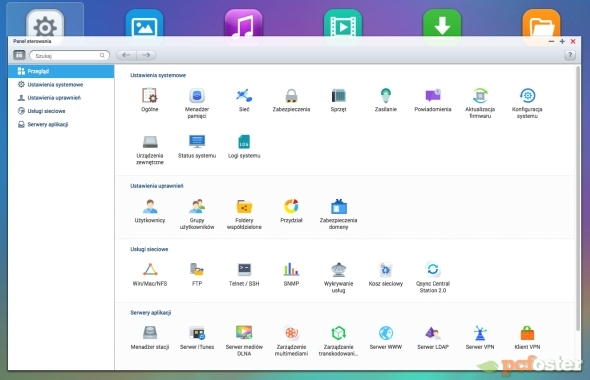Select Serwery aplikacji in sidebar
The image size is (590, 380).
point(61,124)
